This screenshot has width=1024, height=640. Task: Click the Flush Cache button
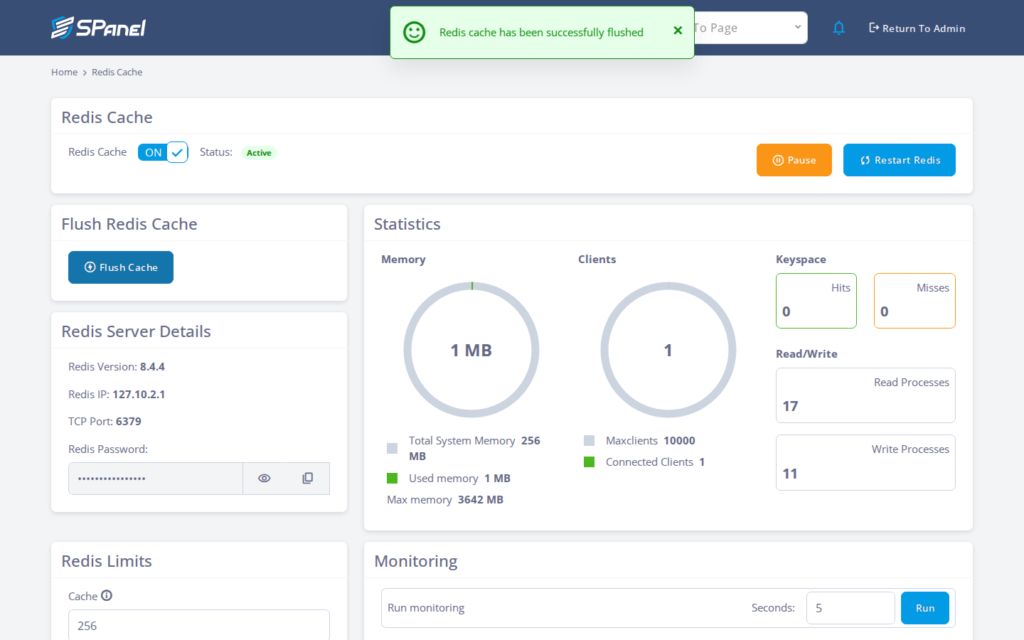121,267
